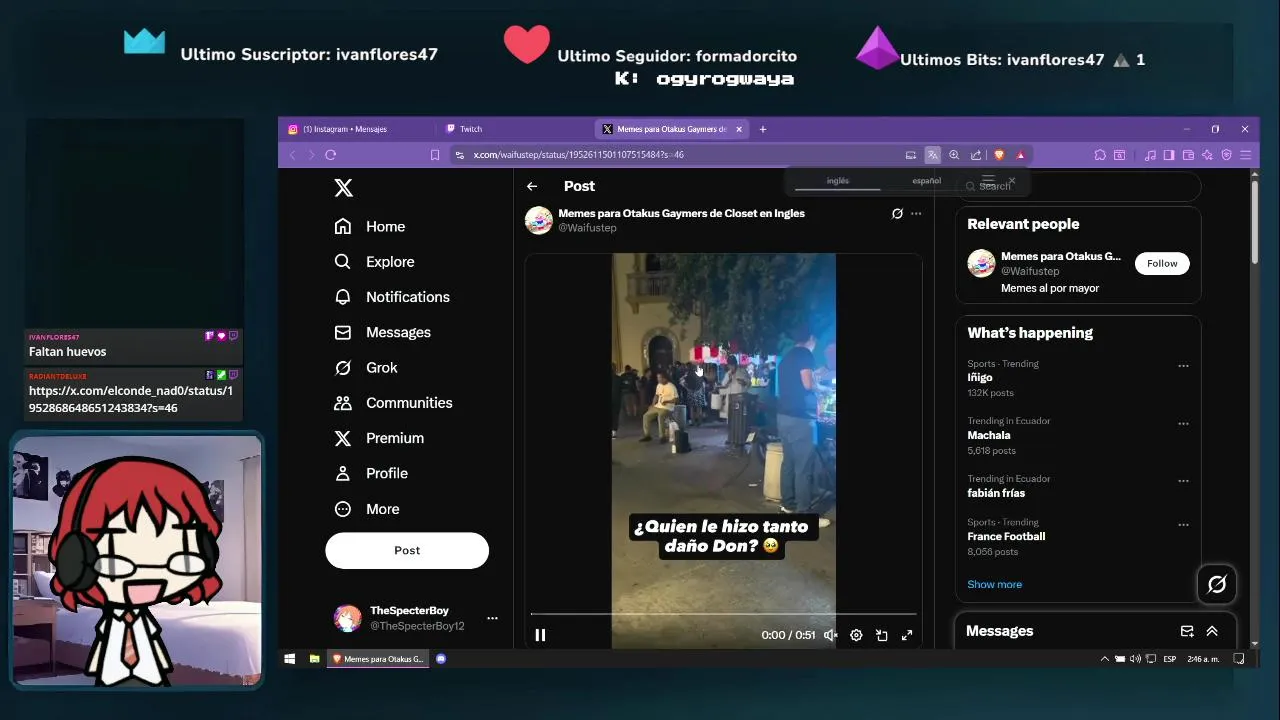Click the browser forward arrow
This screenshot has width=1280, height=720.
(311, 155)
